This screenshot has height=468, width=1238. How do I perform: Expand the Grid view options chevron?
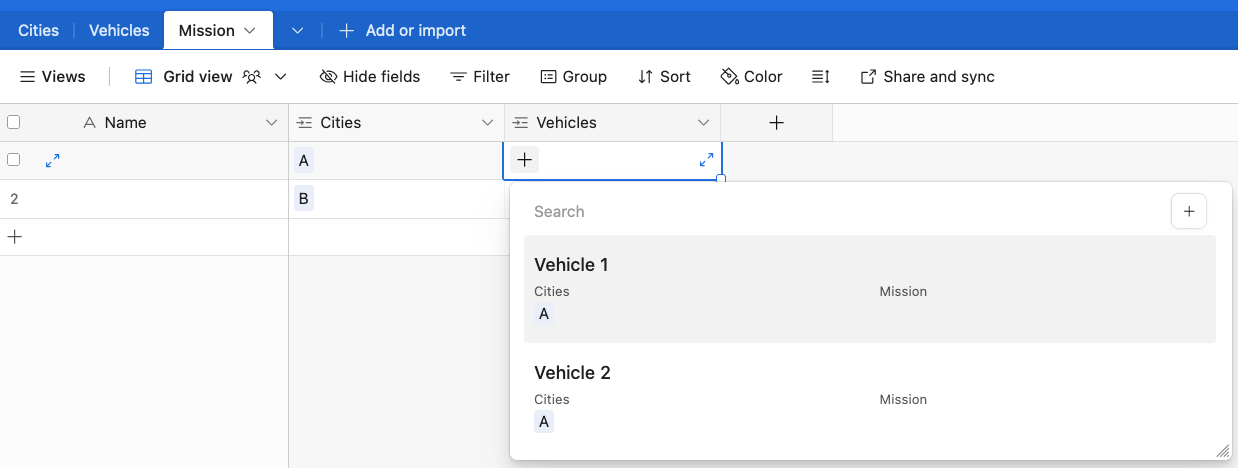click(x=281, y=77)
